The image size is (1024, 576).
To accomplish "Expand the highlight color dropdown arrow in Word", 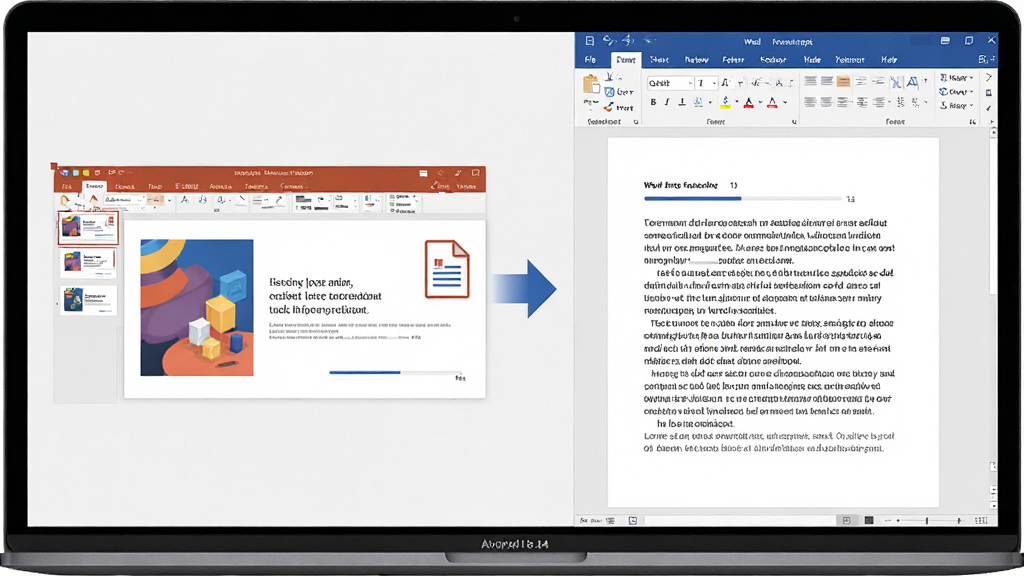I will (737, 103).
